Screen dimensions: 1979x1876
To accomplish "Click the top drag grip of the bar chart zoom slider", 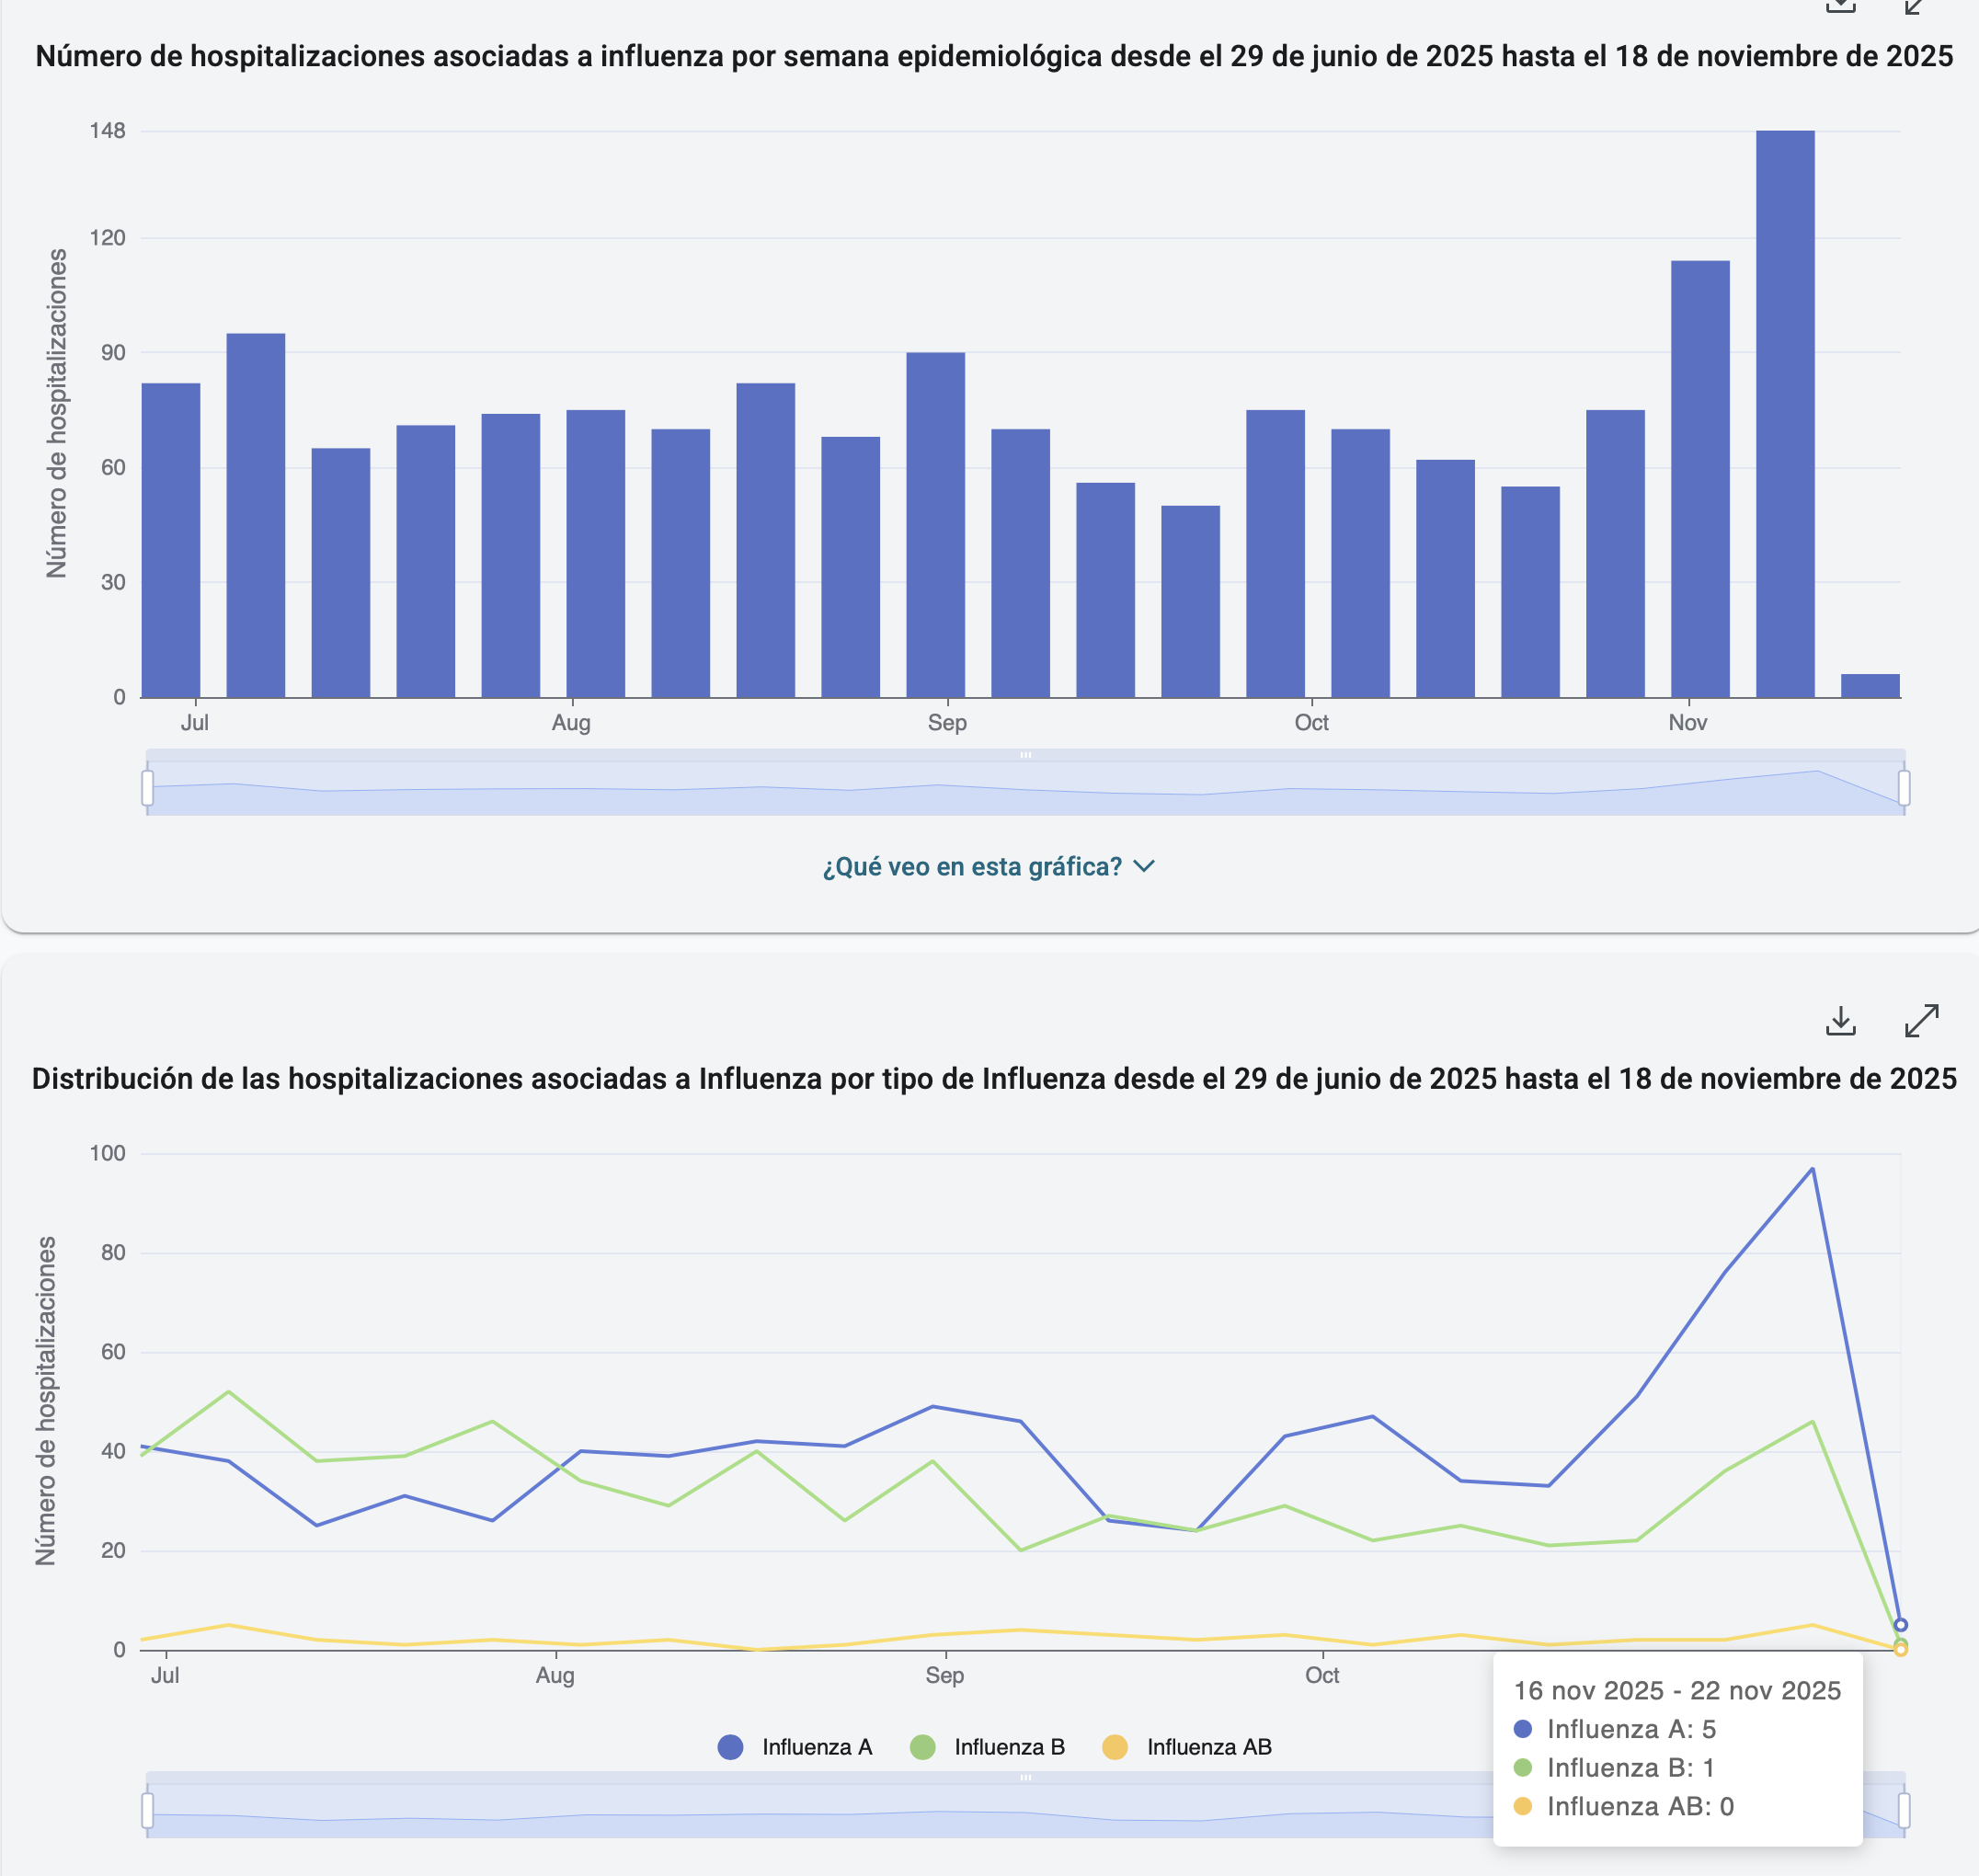I will pos(1025,755).
